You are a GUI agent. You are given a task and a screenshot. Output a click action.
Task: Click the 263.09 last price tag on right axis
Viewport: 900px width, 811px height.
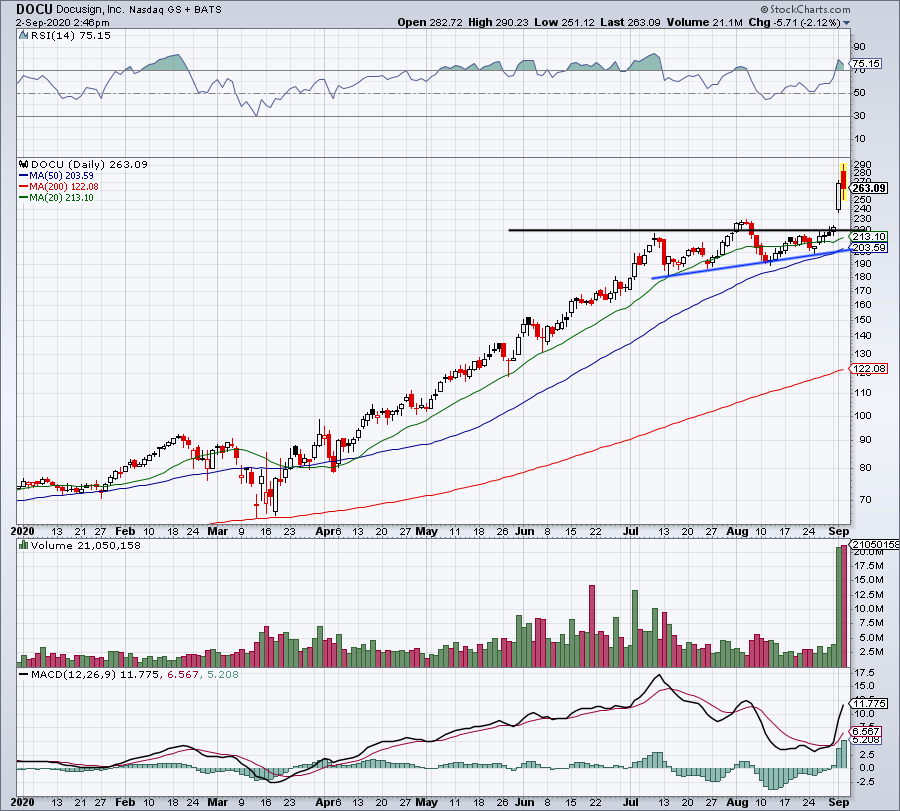(x=868, y=188)
